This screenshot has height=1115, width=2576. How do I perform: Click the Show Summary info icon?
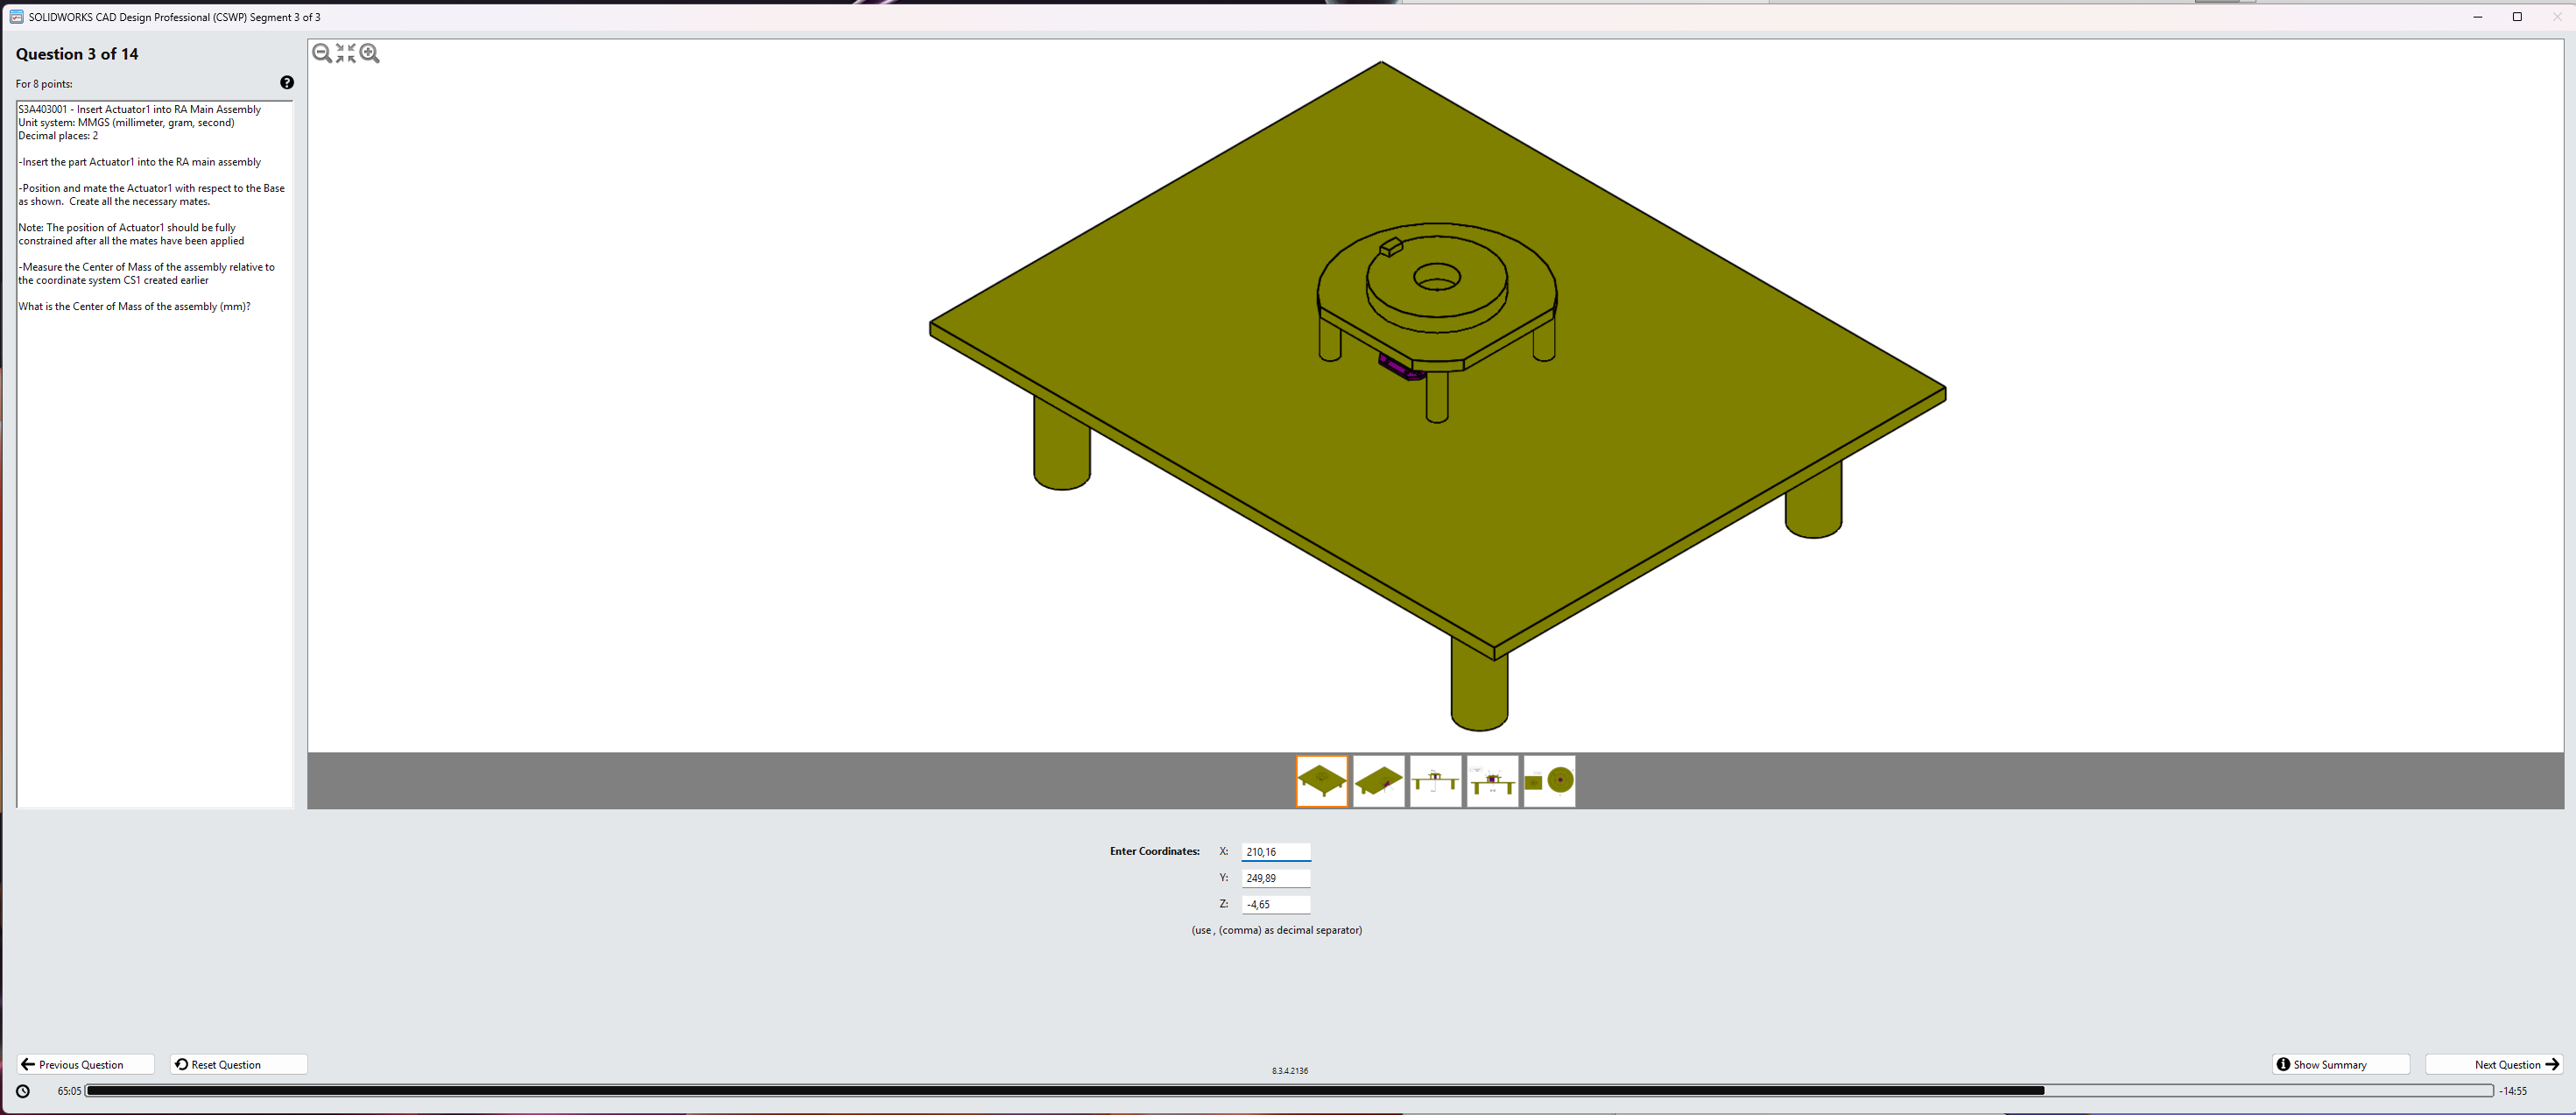coord(2283,1064)
